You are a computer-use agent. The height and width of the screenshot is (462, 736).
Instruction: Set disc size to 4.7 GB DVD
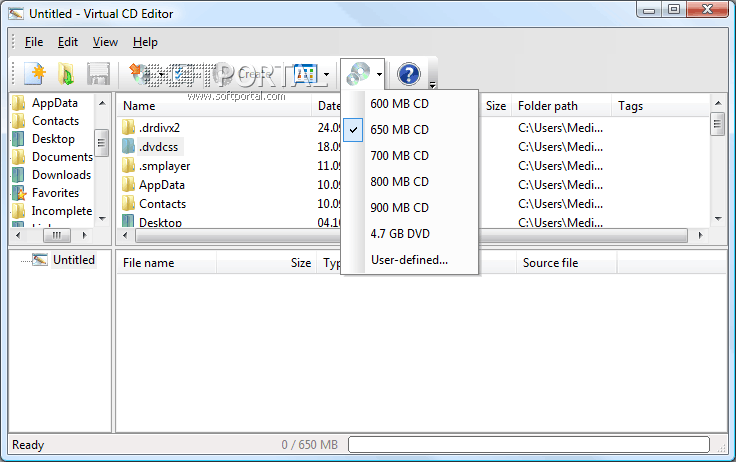(399, 234)
